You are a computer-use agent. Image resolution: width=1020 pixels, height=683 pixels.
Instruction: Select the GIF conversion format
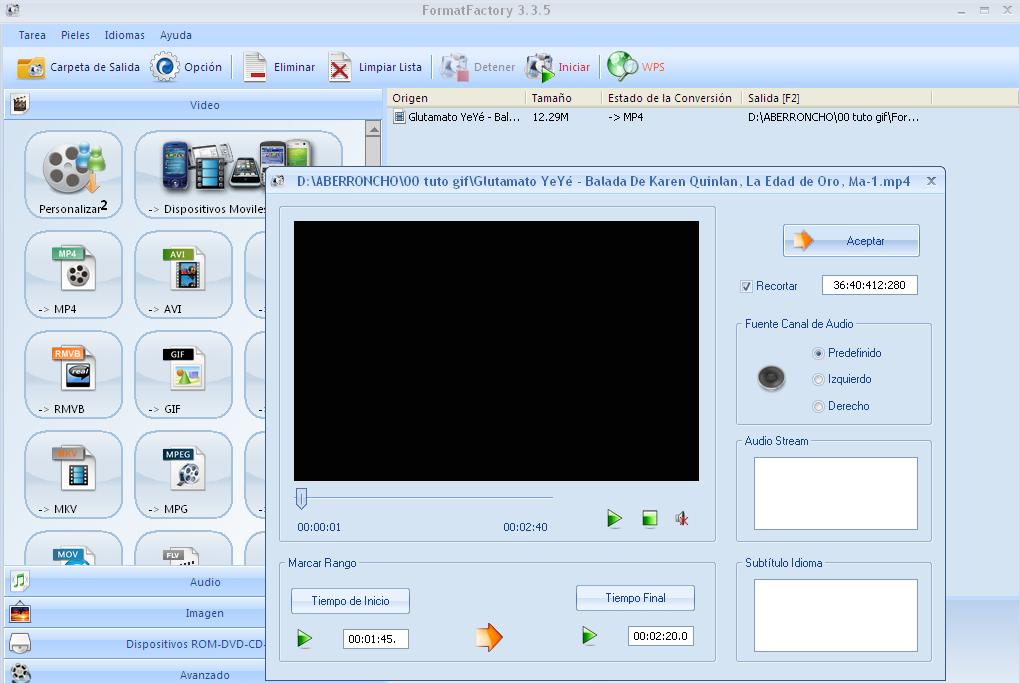[x=183, y=374]
